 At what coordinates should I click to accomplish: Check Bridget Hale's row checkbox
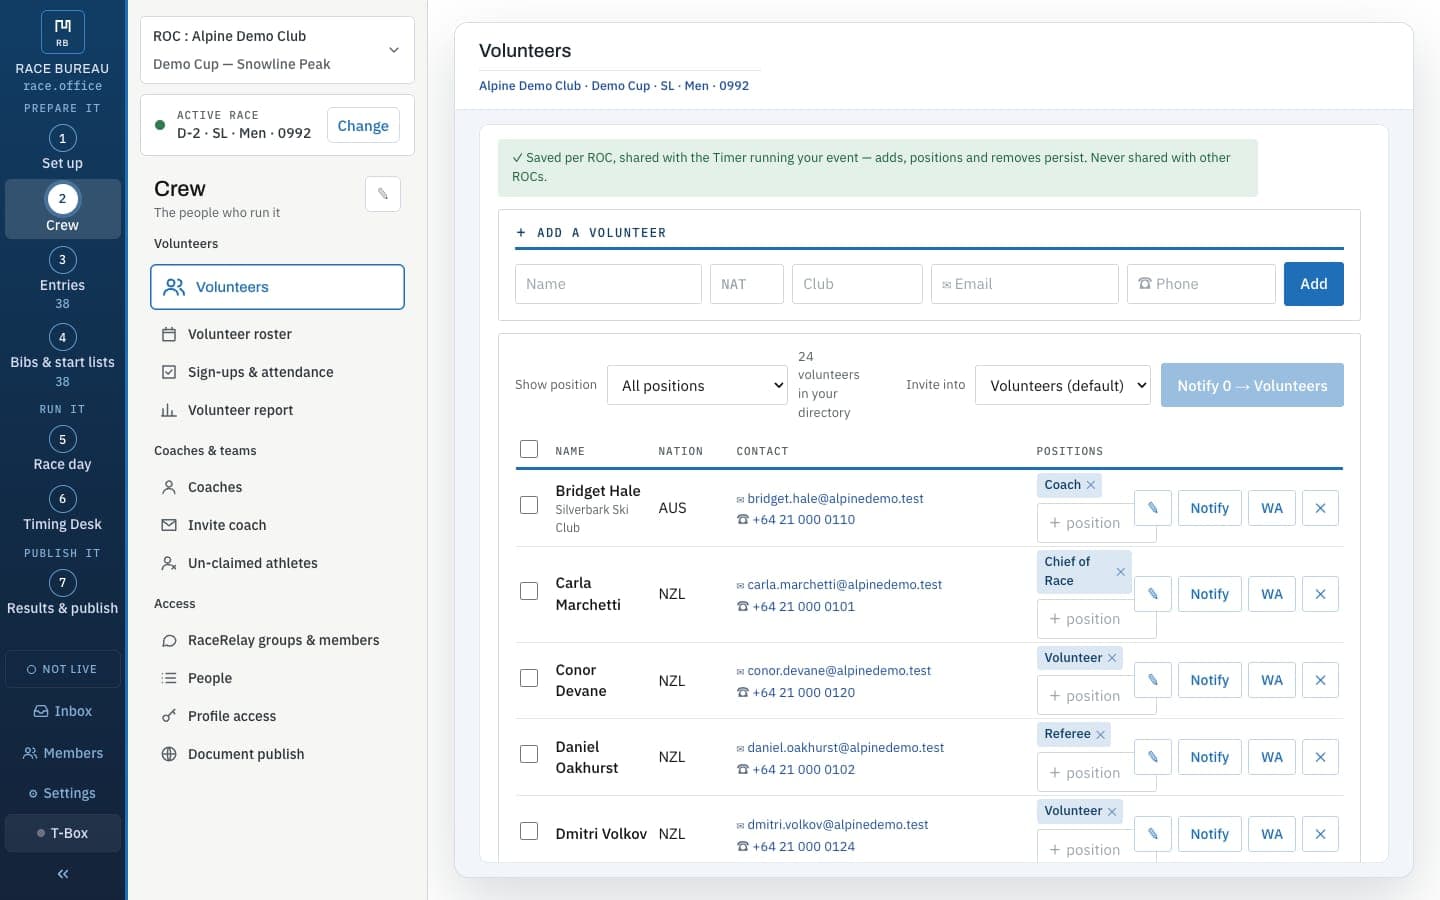tap(529, 505)
